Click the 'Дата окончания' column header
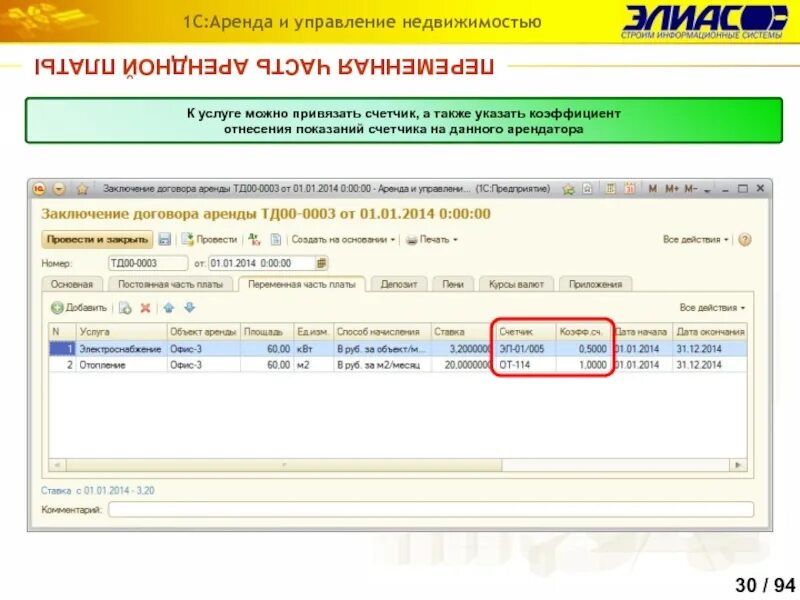Viewport: 800px width, 600px height. [x=710, y=332]
